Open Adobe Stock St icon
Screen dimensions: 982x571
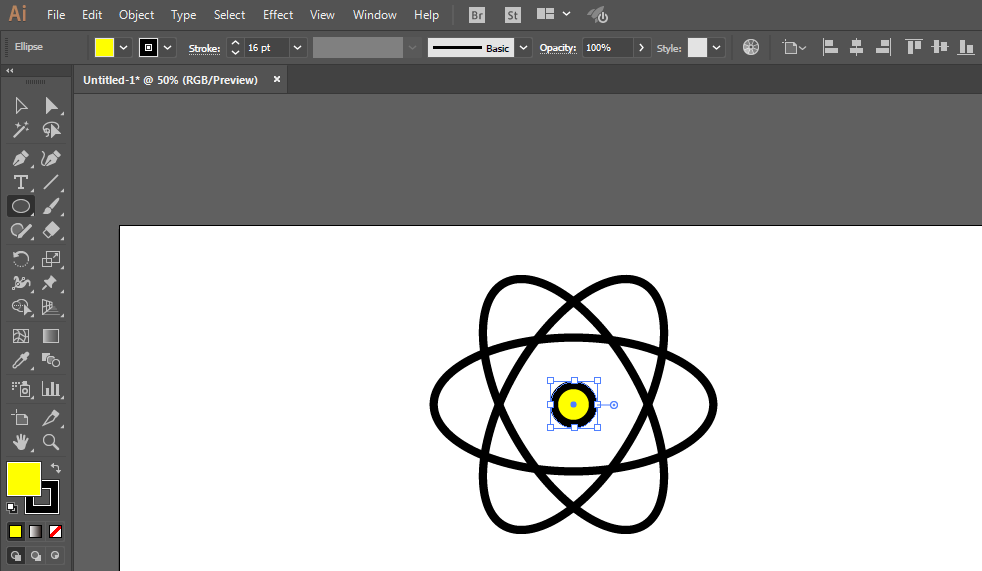512,15
